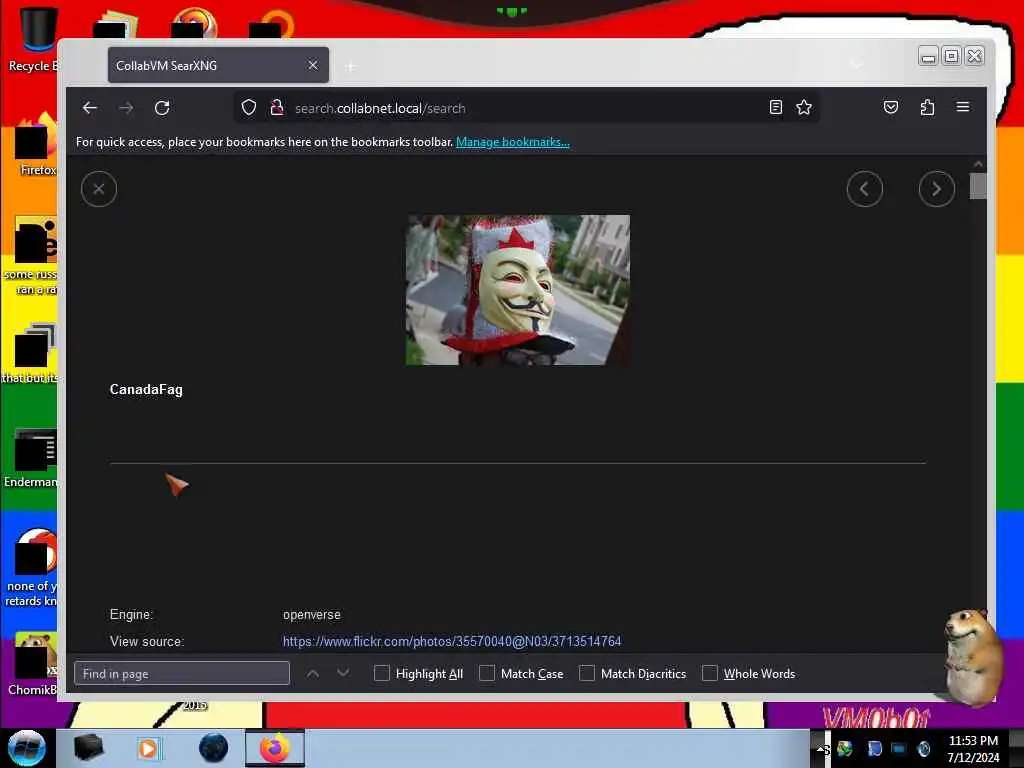Screen dimensions: 1024x768
Task: Open the Firefox hamburger application menu
Action: pyautogui.click(x=963, y=107)
